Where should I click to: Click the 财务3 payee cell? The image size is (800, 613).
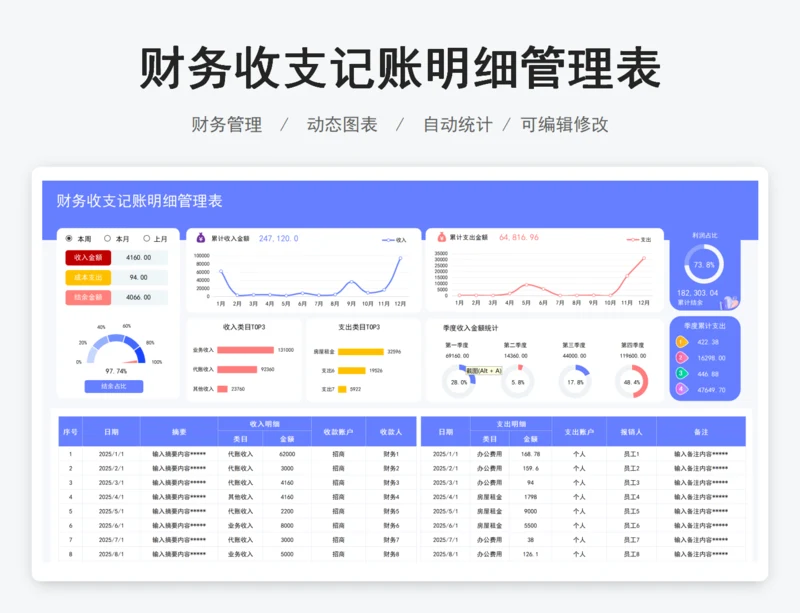click(391, 482)
